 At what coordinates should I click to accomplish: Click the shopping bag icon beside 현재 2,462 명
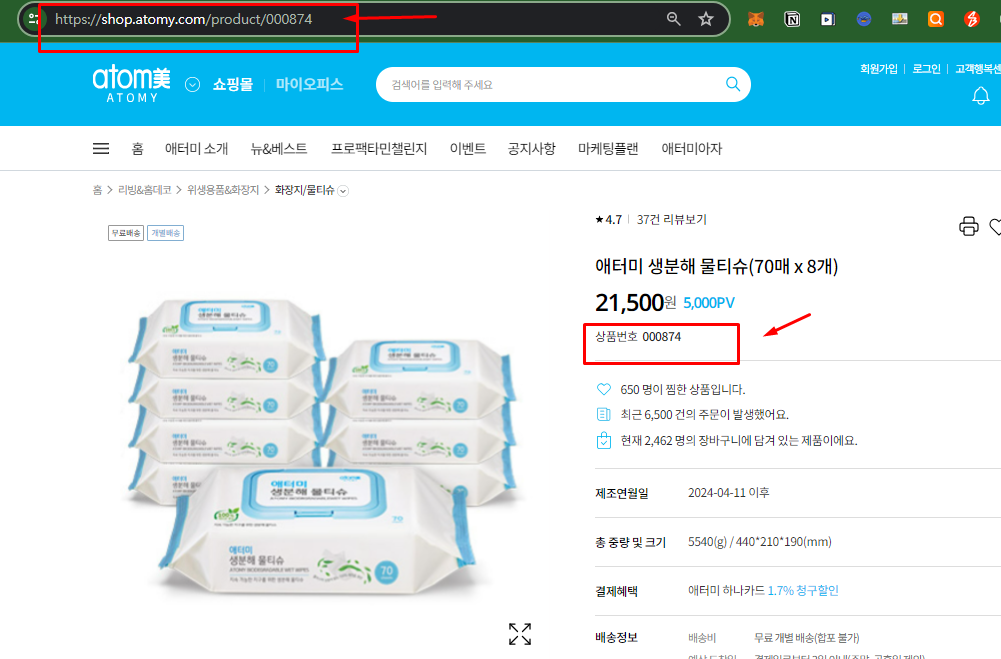[x=603, y=440]
